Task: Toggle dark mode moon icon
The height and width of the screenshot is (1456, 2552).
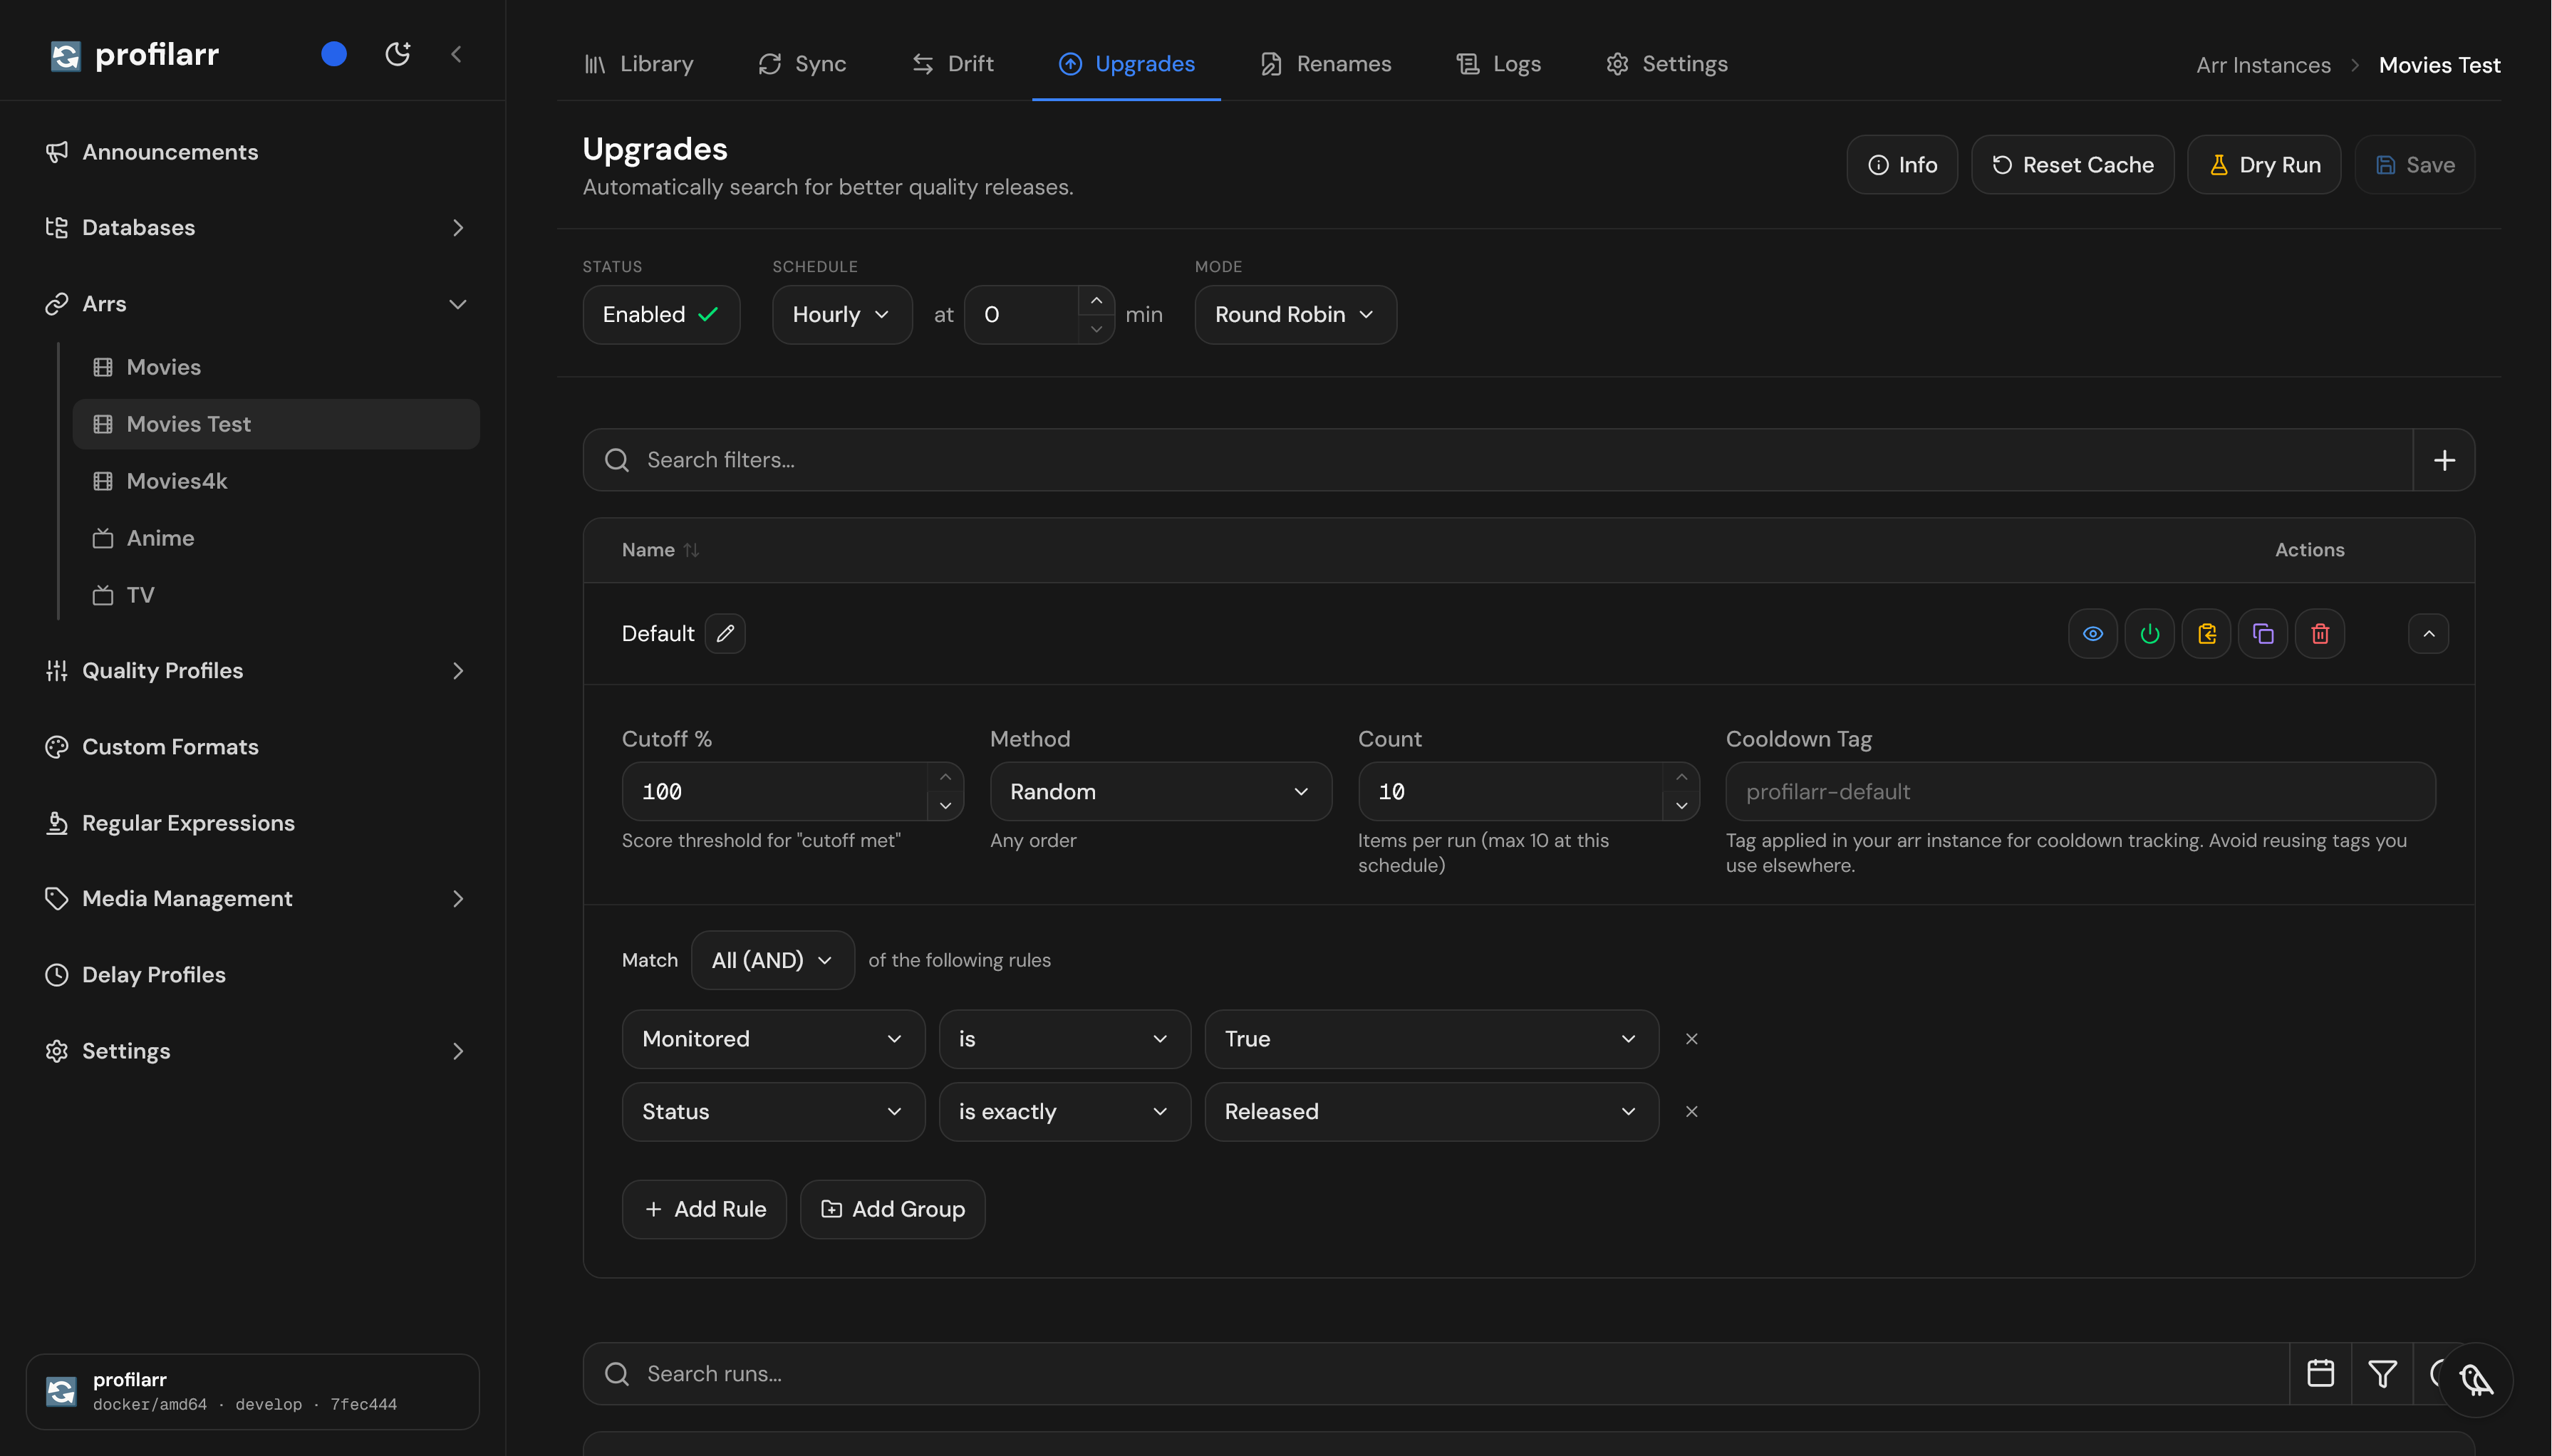Action: coord(398,54)
